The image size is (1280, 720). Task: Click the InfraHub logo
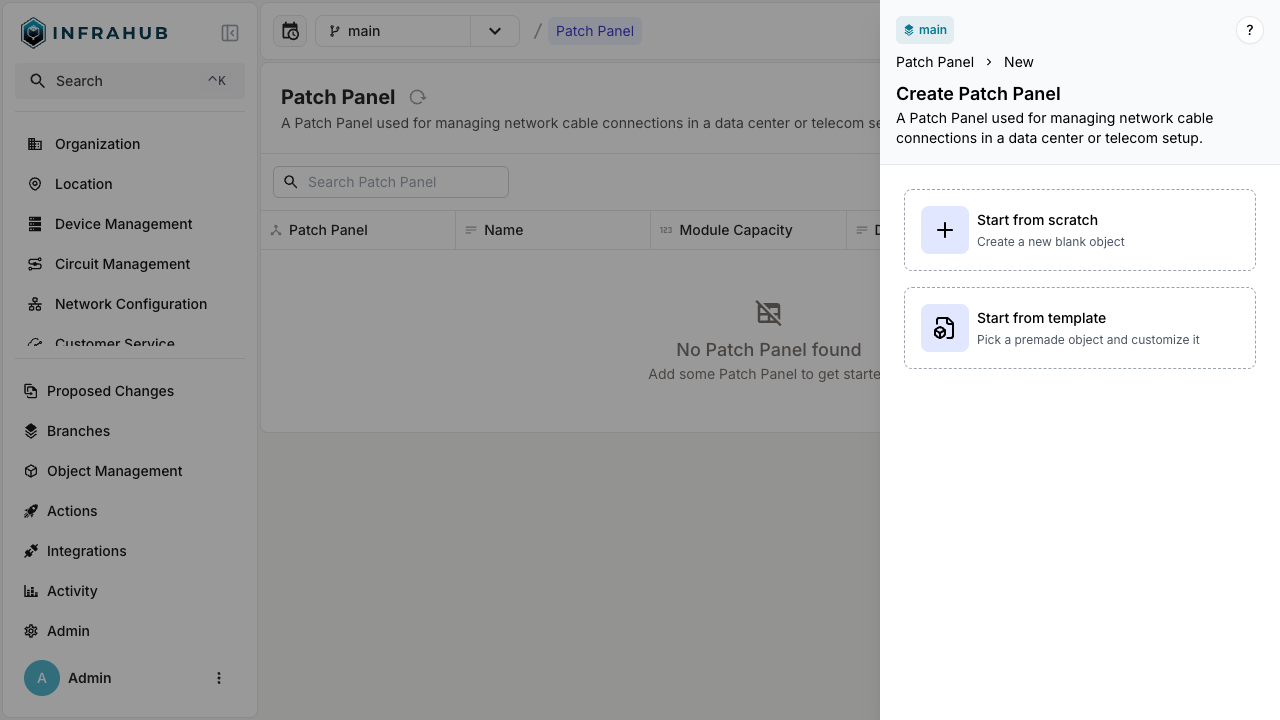point(94,33)
